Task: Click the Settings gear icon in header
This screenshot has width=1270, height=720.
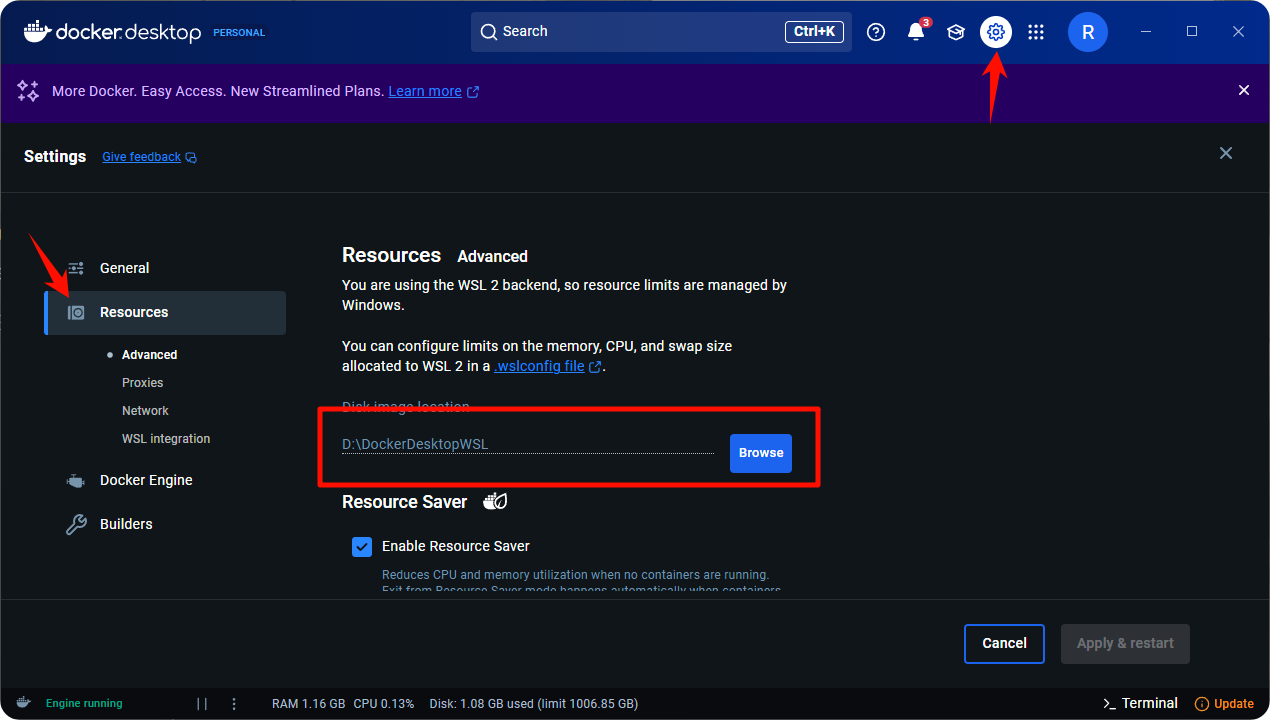Action: pyautogui.click(x=995, y=32)
